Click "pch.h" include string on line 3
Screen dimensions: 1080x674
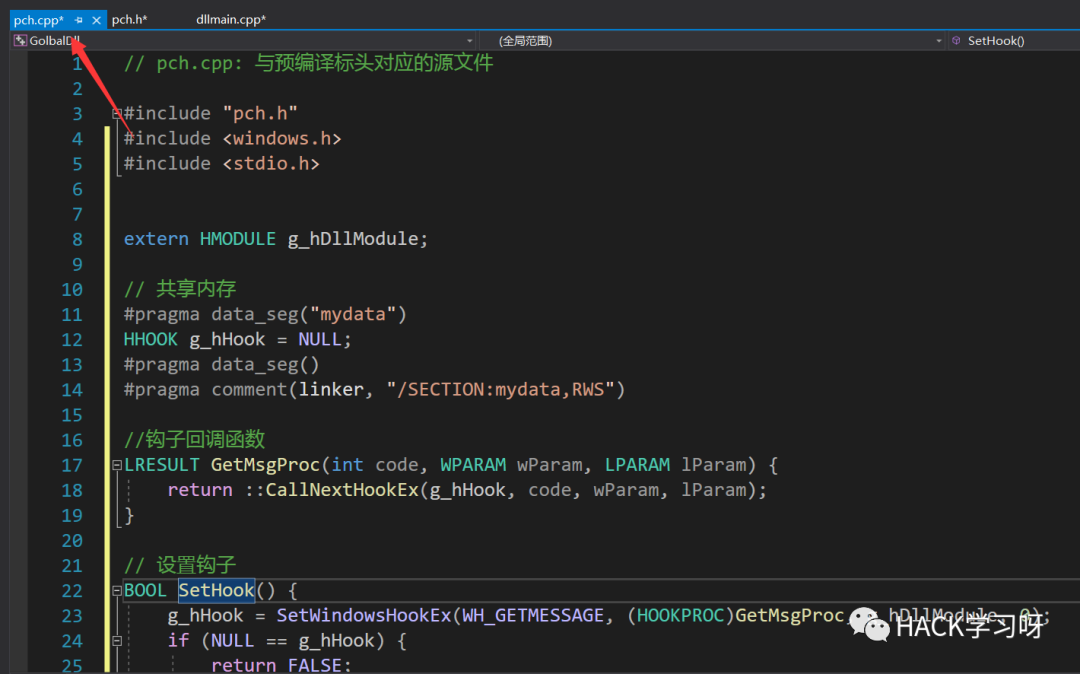pyautogui.click(x=260, y=114)
